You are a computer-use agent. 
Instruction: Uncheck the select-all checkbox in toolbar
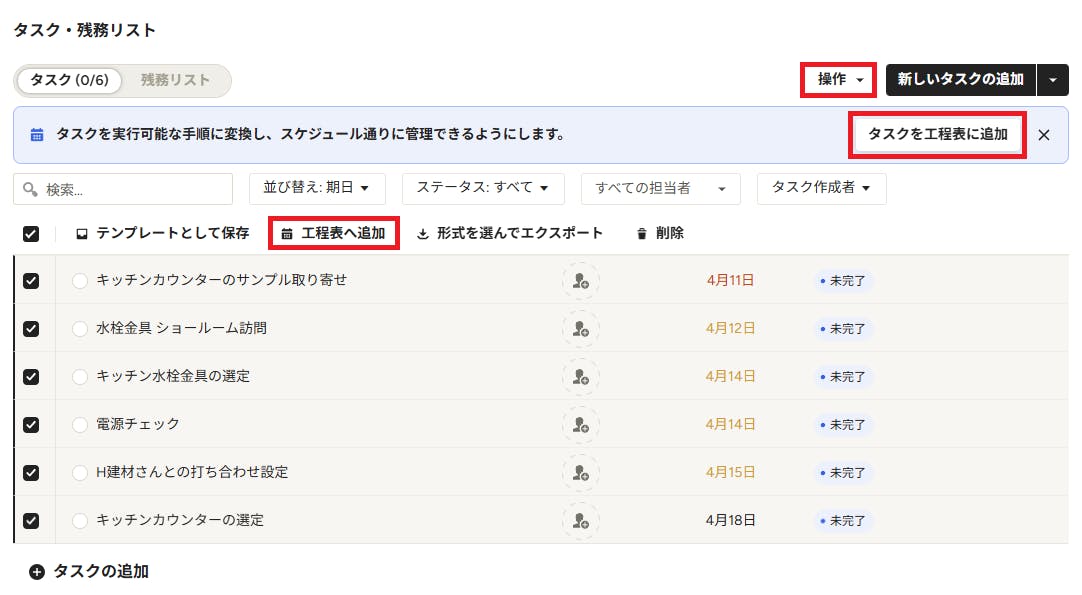31,234
